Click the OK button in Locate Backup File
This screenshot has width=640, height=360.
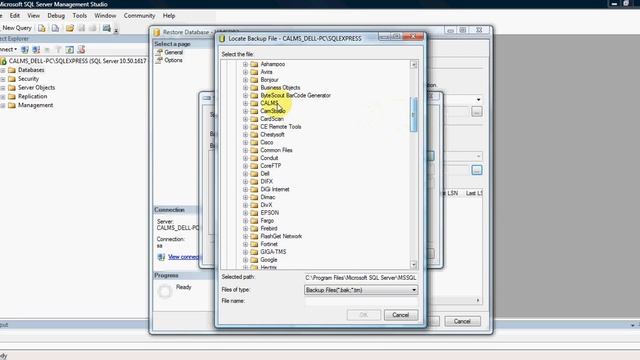[364, 315]
